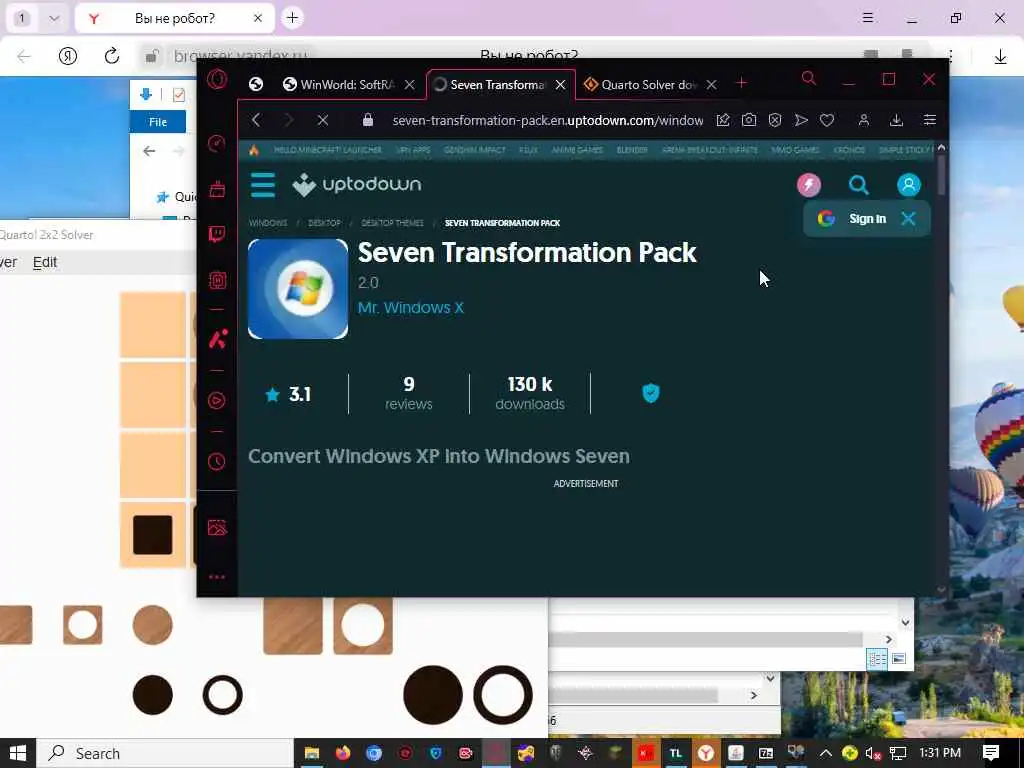Open new tab in Yandex Browser

[292, 18]
